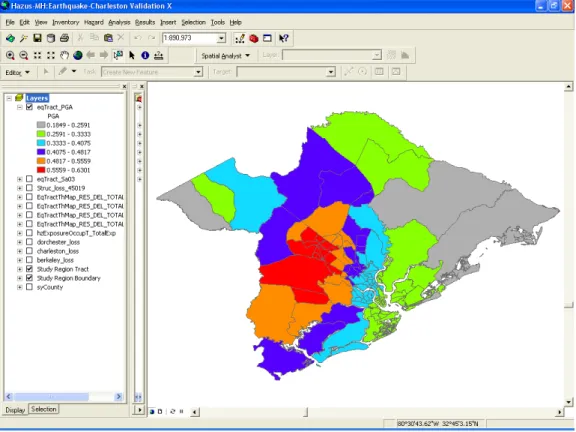Click the Measure tool icon
Image resolution: width=576 pixels, height=432 pixels.
coord(159,55)
